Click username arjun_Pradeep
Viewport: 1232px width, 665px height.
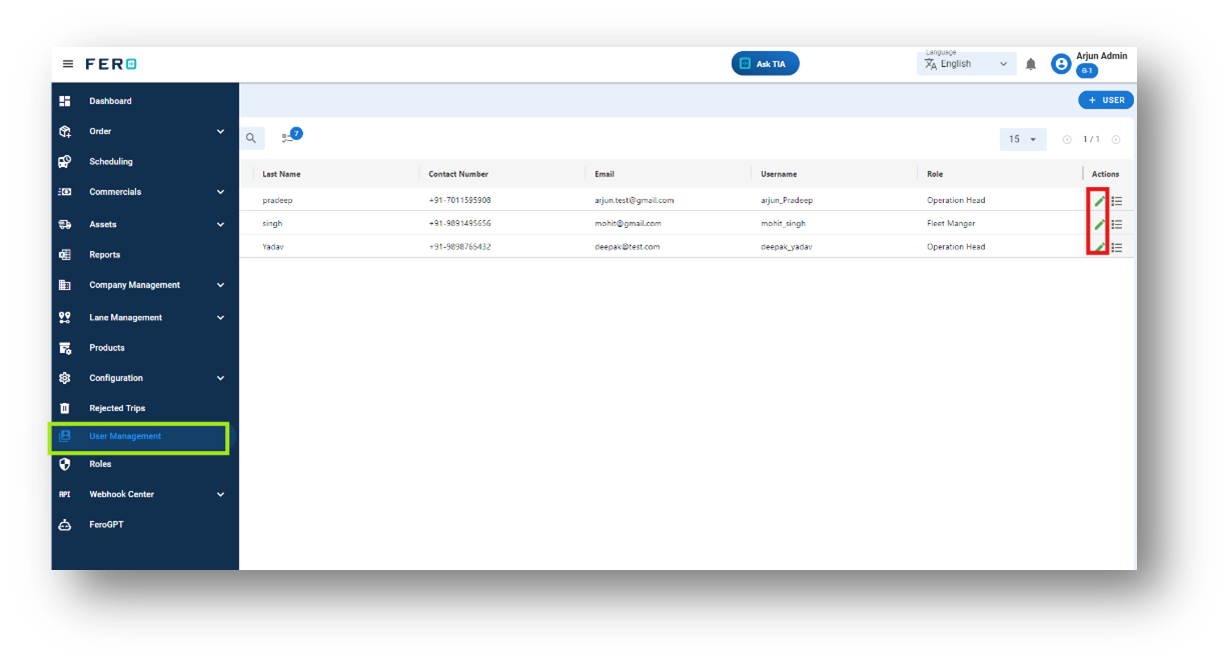point(787,201)
